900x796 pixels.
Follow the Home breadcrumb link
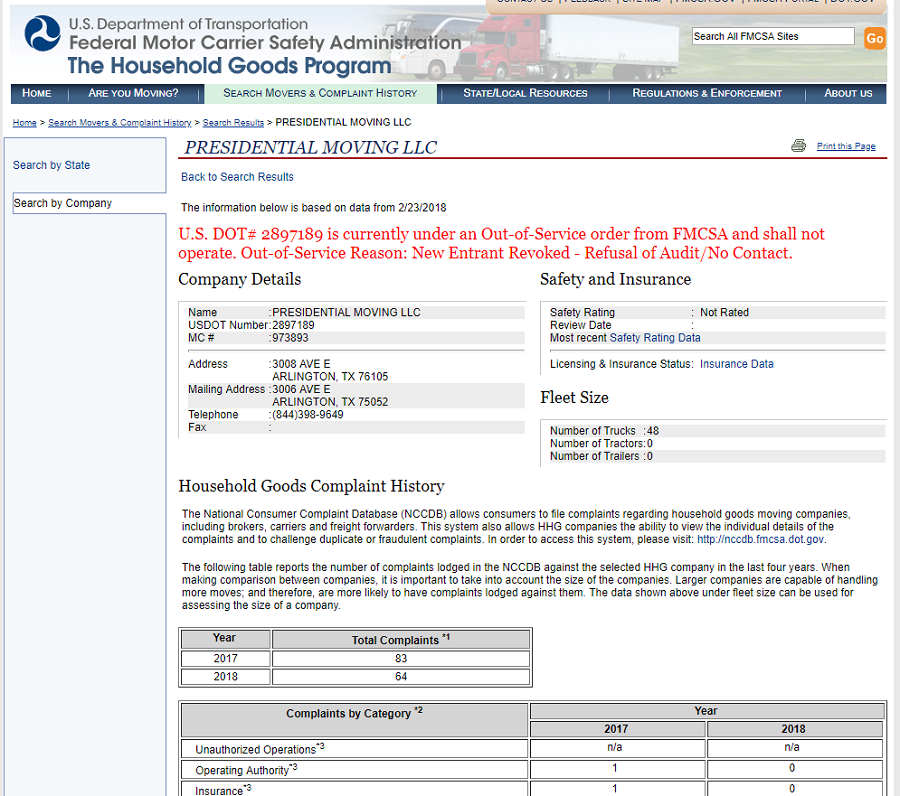(x=25, y=123)
